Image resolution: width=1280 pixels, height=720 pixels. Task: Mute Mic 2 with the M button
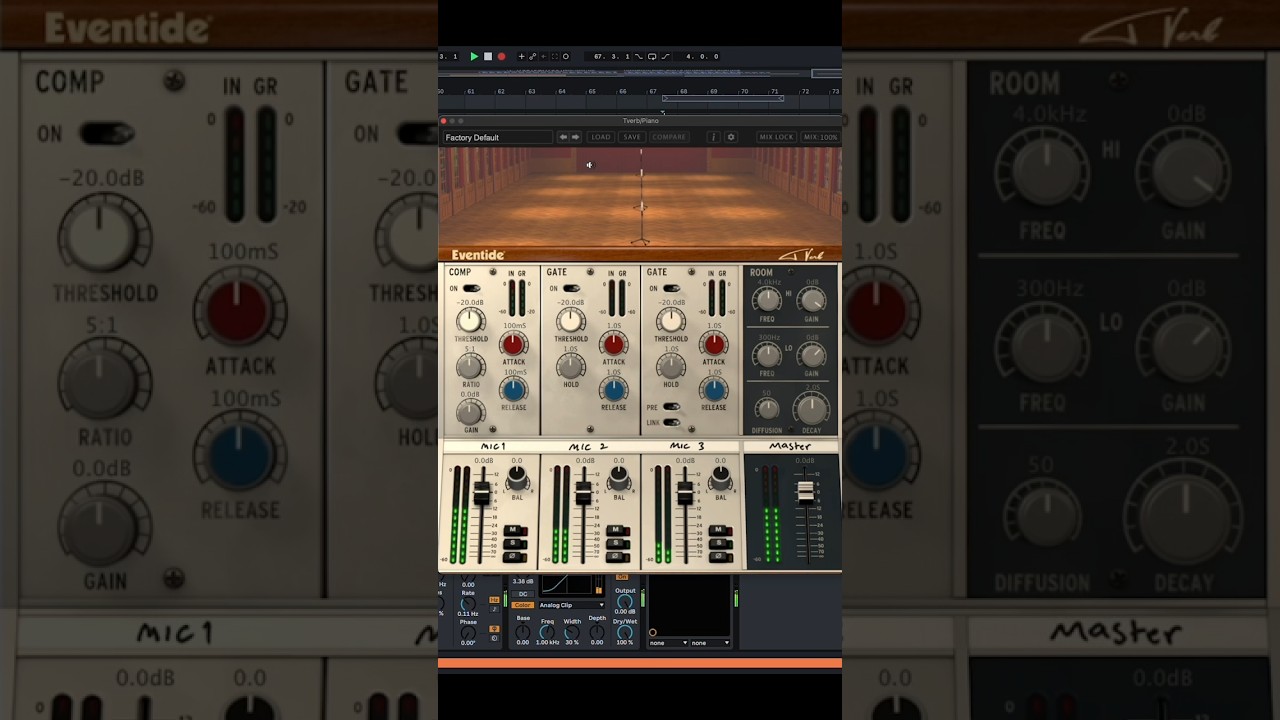(617, 530)
